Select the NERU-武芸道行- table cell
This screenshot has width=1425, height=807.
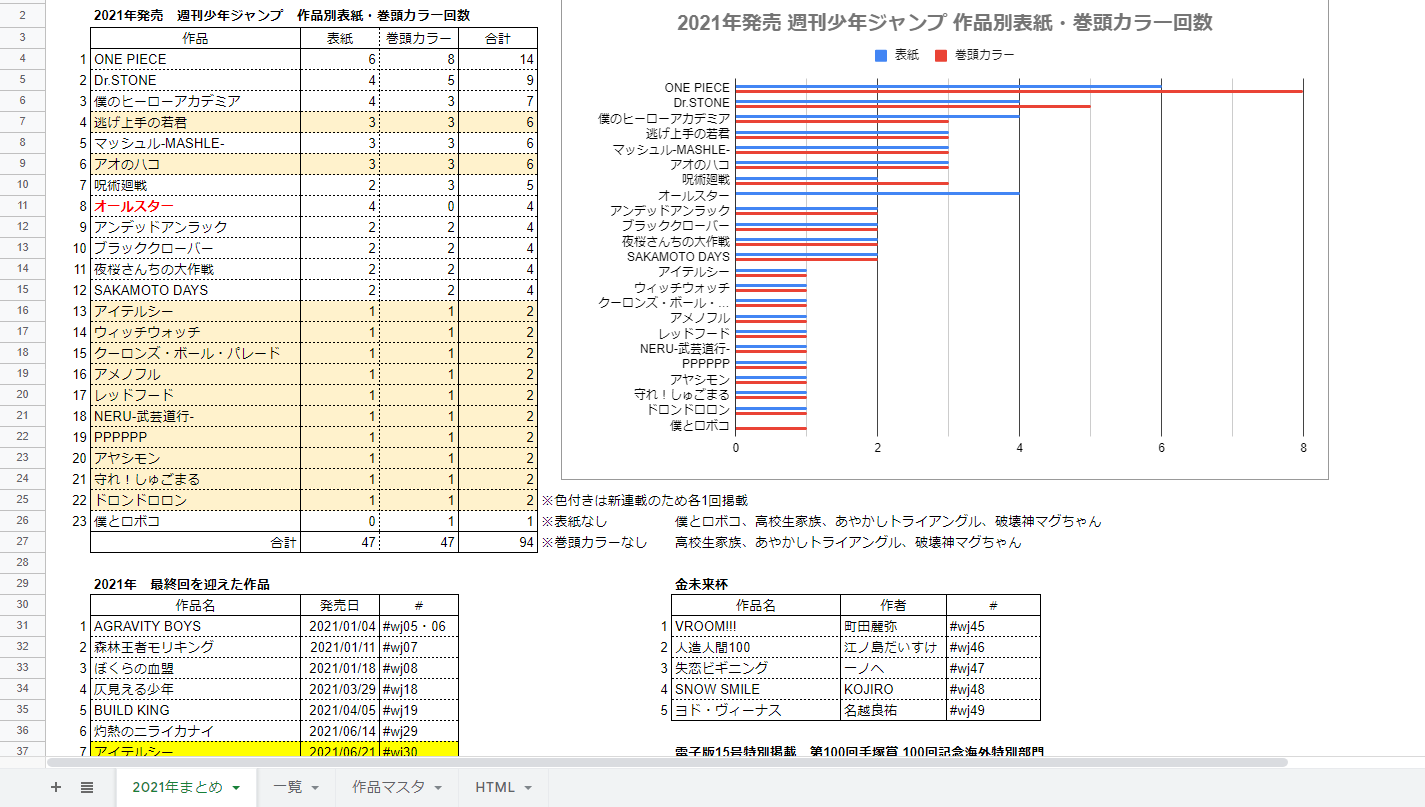(195, 416)
